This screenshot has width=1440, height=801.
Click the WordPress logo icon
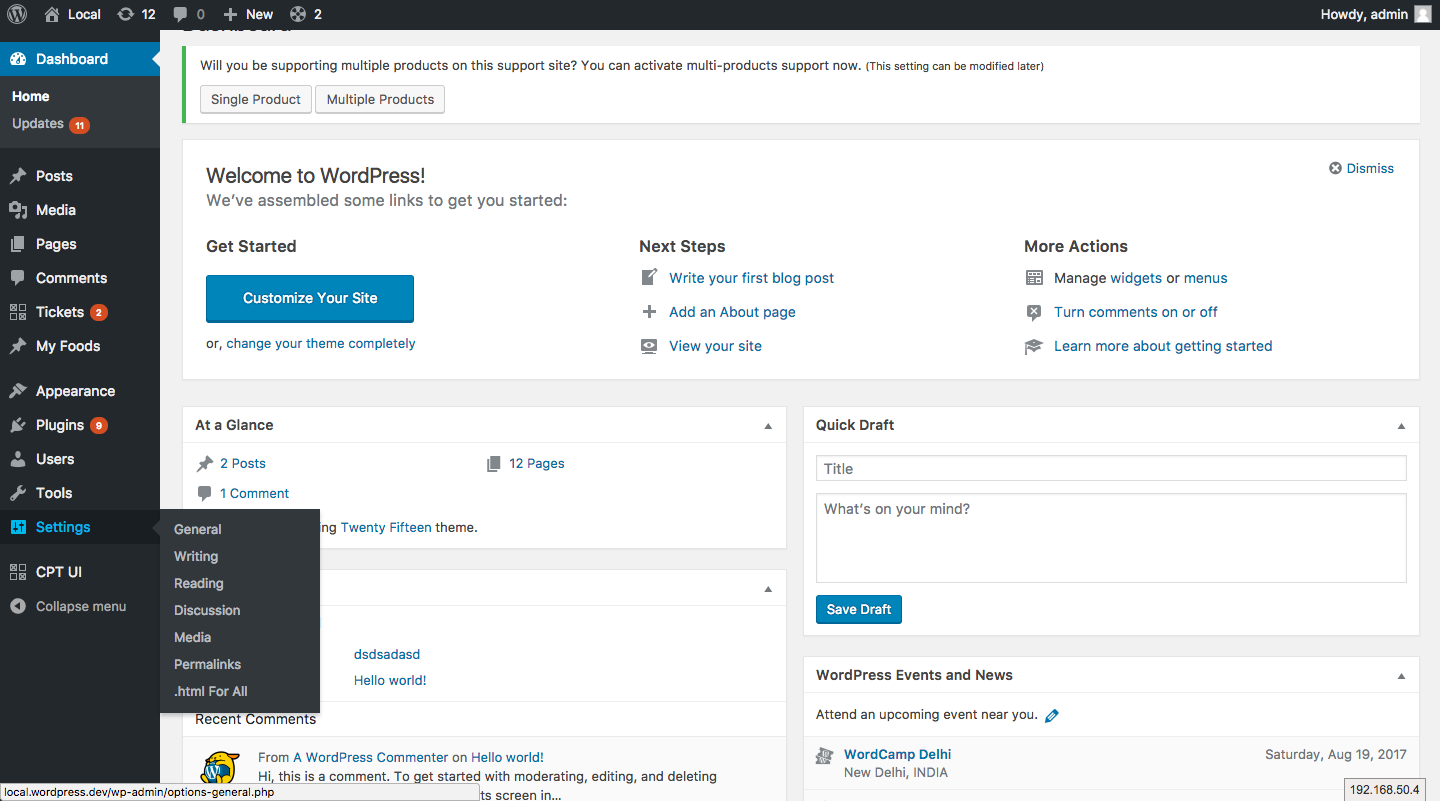point(17,14)
